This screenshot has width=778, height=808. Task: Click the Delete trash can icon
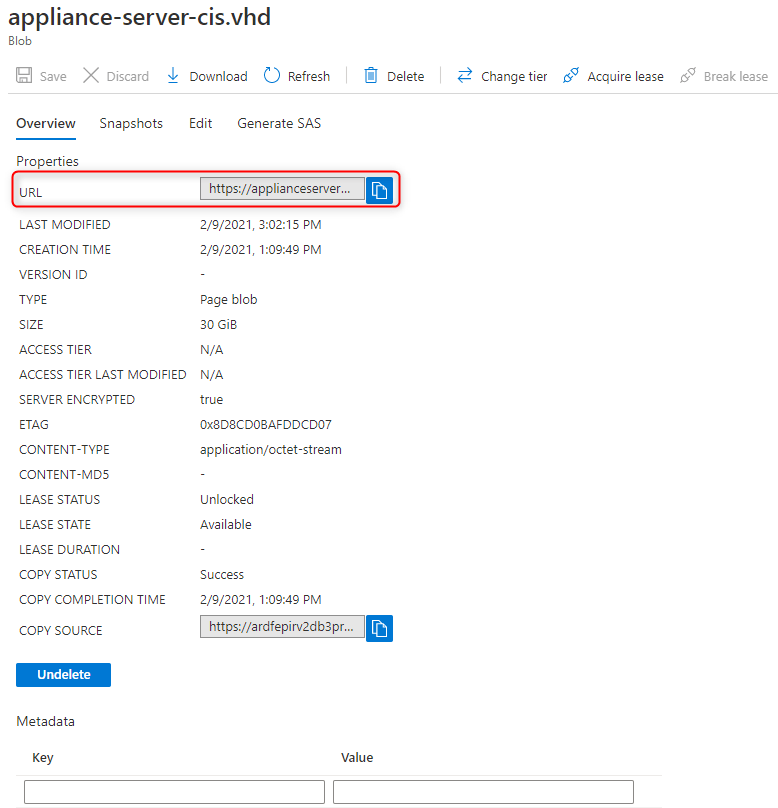pyautogui.click(x=371, y=75)
